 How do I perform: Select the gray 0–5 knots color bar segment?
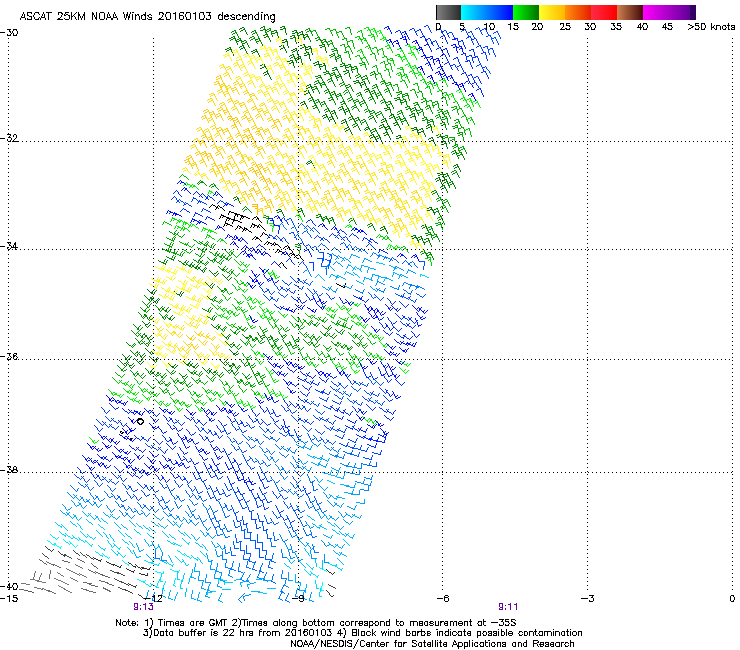[448, 12]
